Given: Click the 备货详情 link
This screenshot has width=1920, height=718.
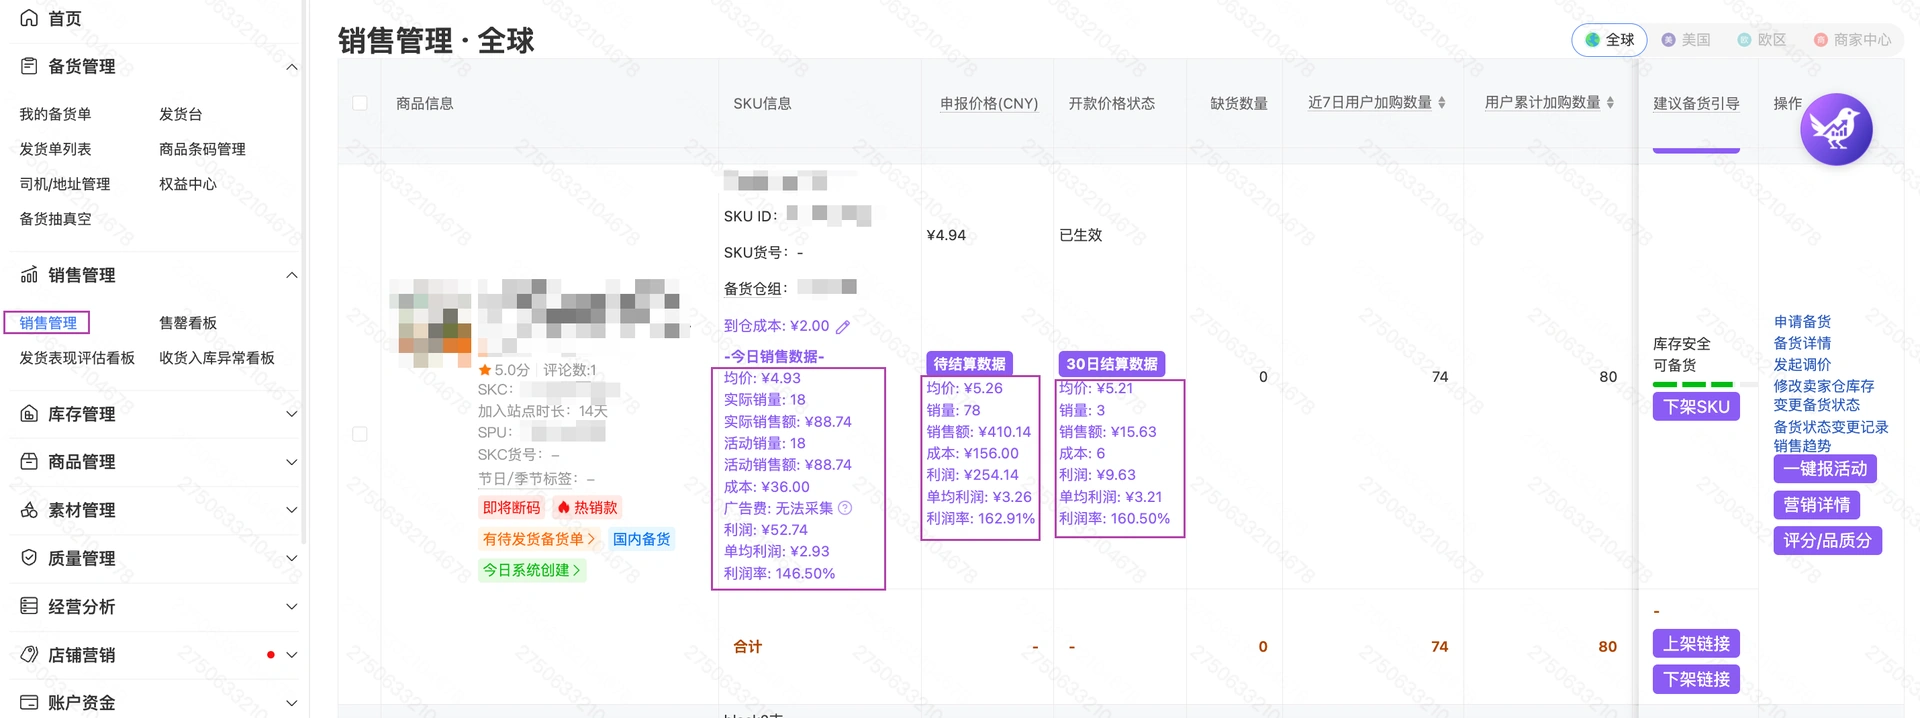Looking at the screenshot, I should [x=1802, y=343].
